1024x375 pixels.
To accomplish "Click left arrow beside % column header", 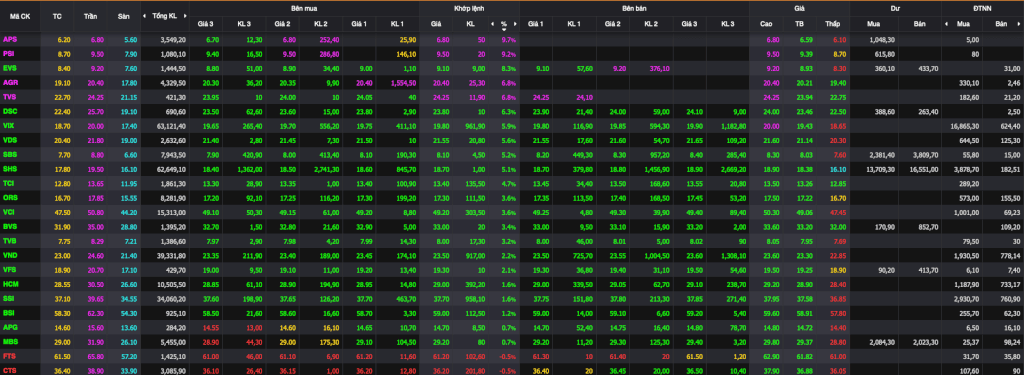I will pyautogui.click(x=492, y=24).
